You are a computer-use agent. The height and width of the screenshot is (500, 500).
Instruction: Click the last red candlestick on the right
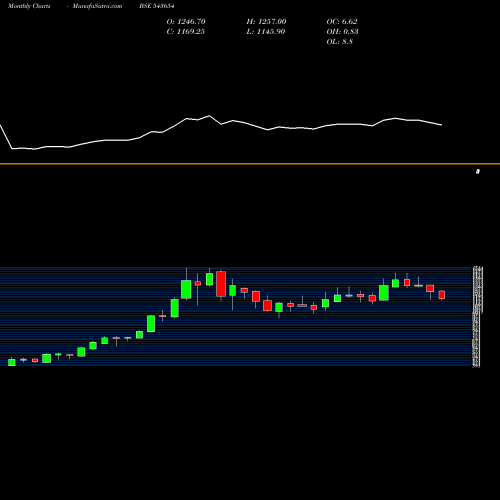pos(442,295)
